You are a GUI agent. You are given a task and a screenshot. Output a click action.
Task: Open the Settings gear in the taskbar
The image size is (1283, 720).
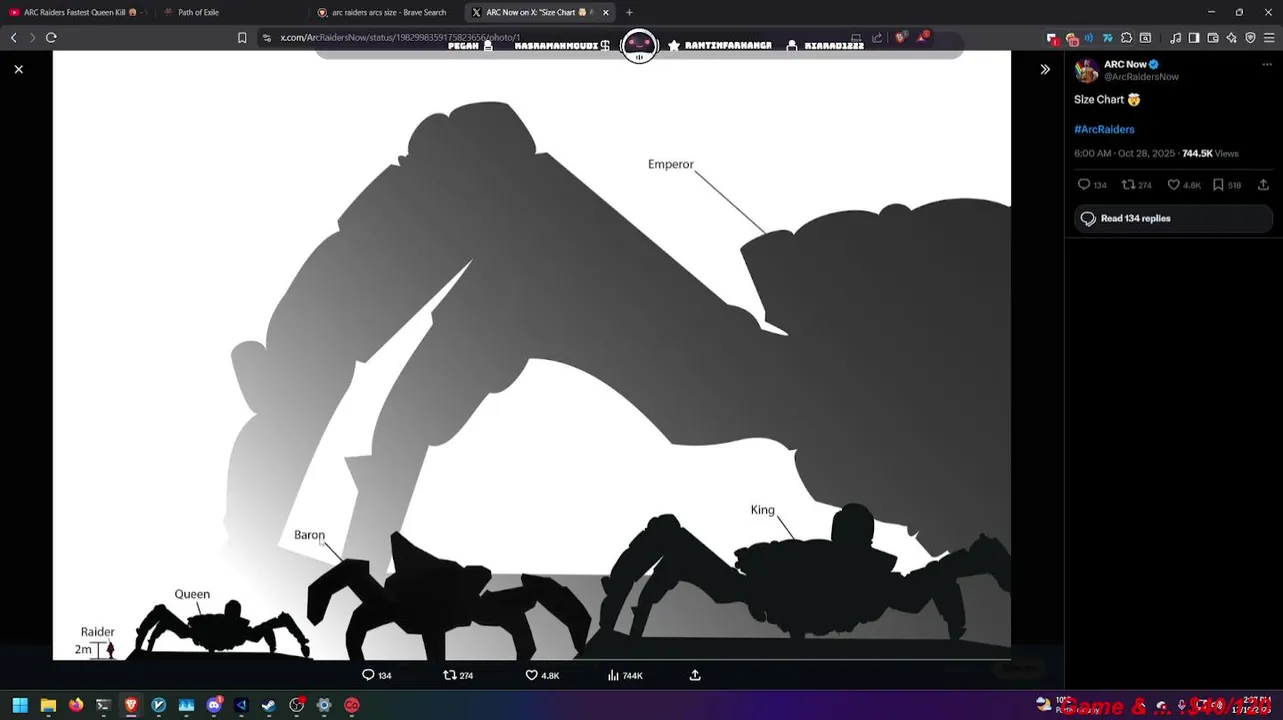(x=324, y=705)
